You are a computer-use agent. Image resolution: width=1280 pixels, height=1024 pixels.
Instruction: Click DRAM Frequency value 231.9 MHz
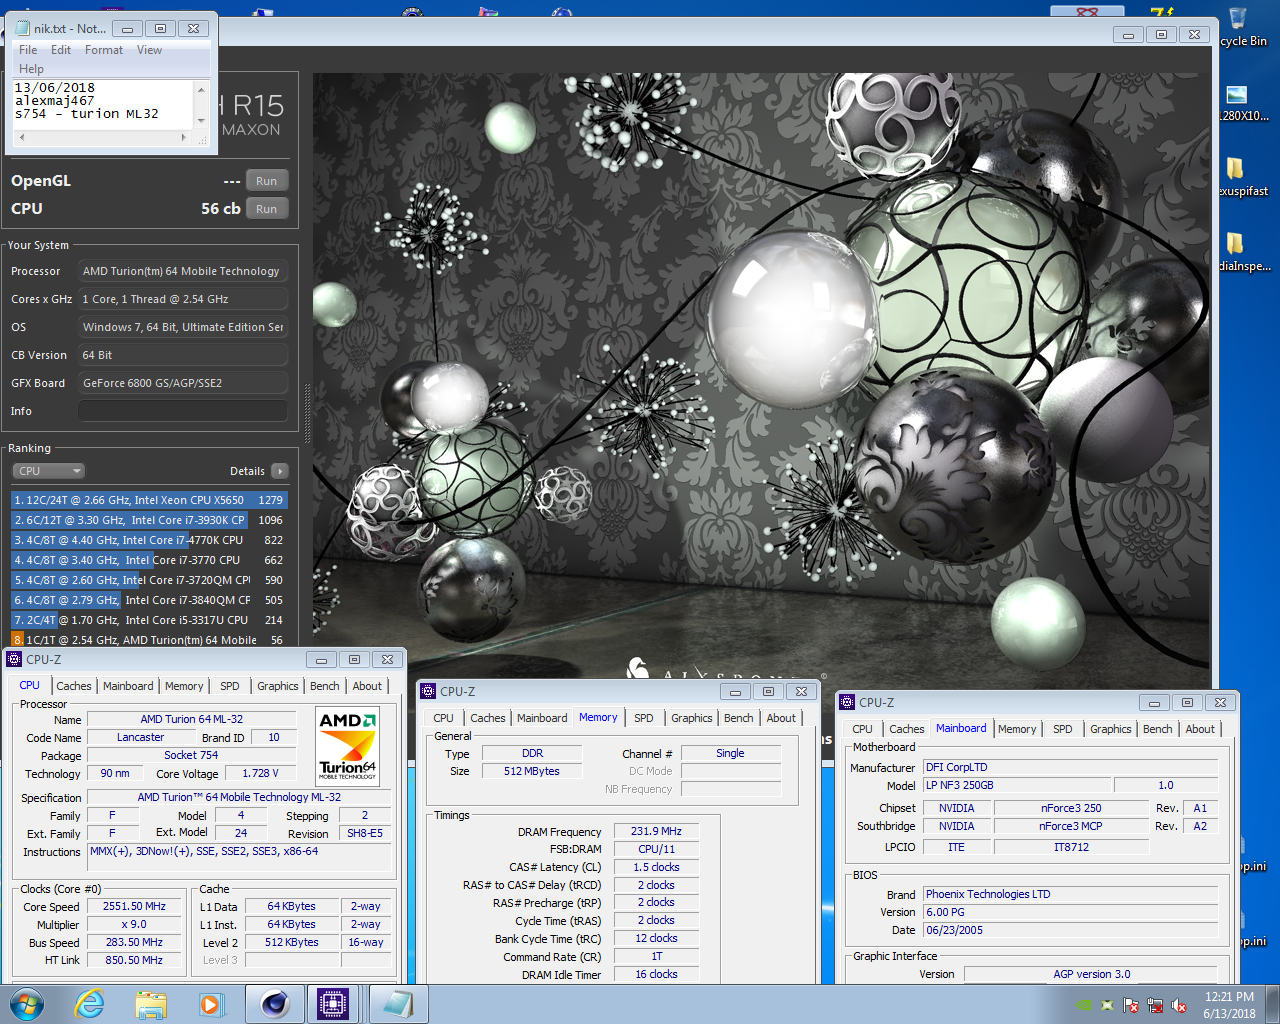click(x=656, y=831)
